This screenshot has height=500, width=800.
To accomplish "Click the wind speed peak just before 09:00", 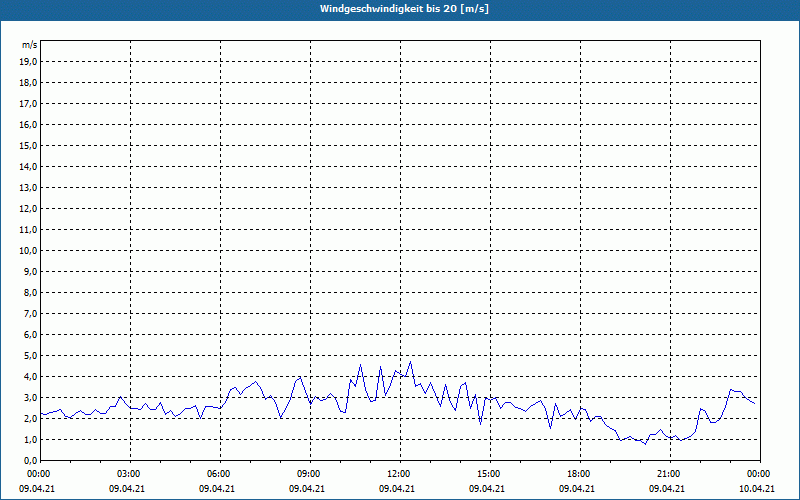I will coord(299,378).
